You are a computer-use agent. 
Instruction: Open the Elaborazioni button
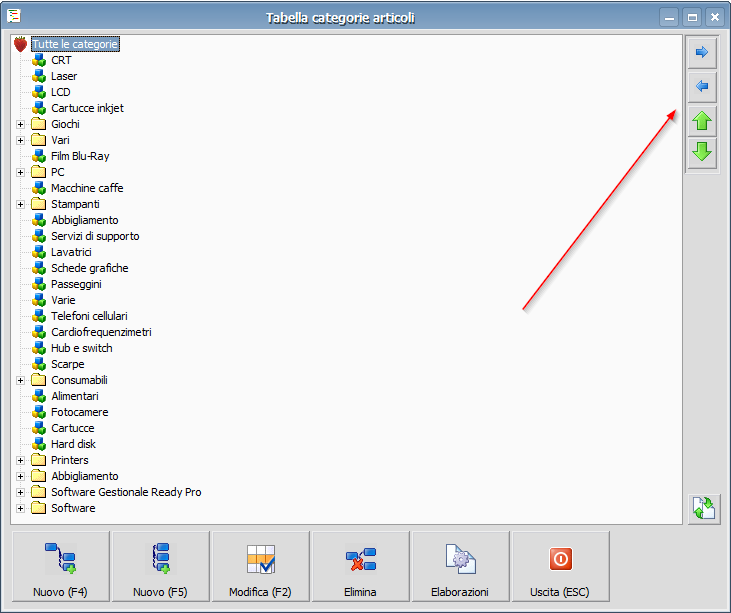pos(460,566)
